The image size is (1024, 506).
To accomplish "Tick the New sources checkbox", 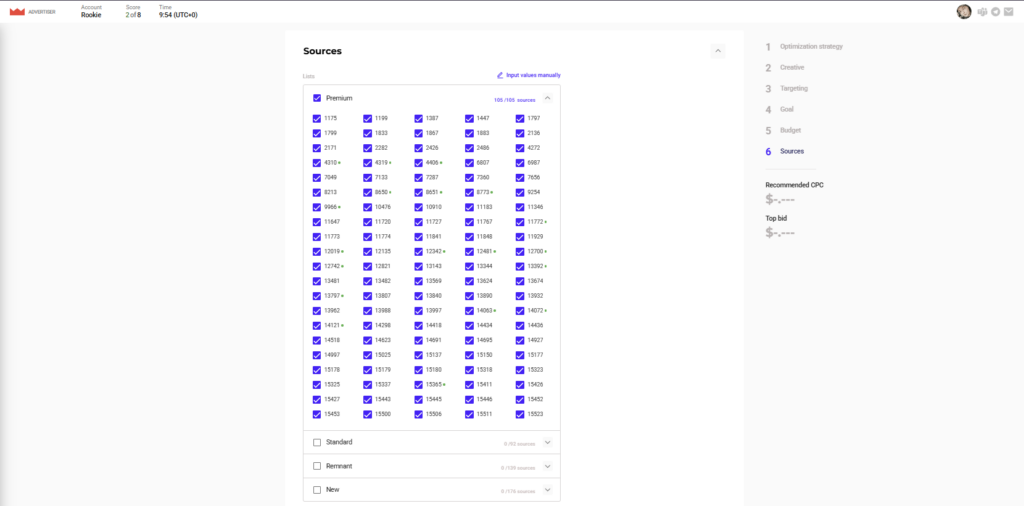I will (x=317, y=490).
